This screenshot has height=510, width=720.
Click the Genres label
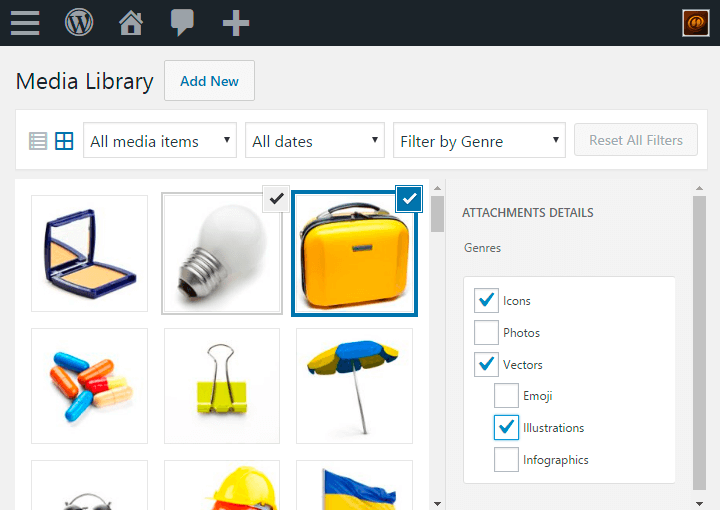click(x=482, y=248)
